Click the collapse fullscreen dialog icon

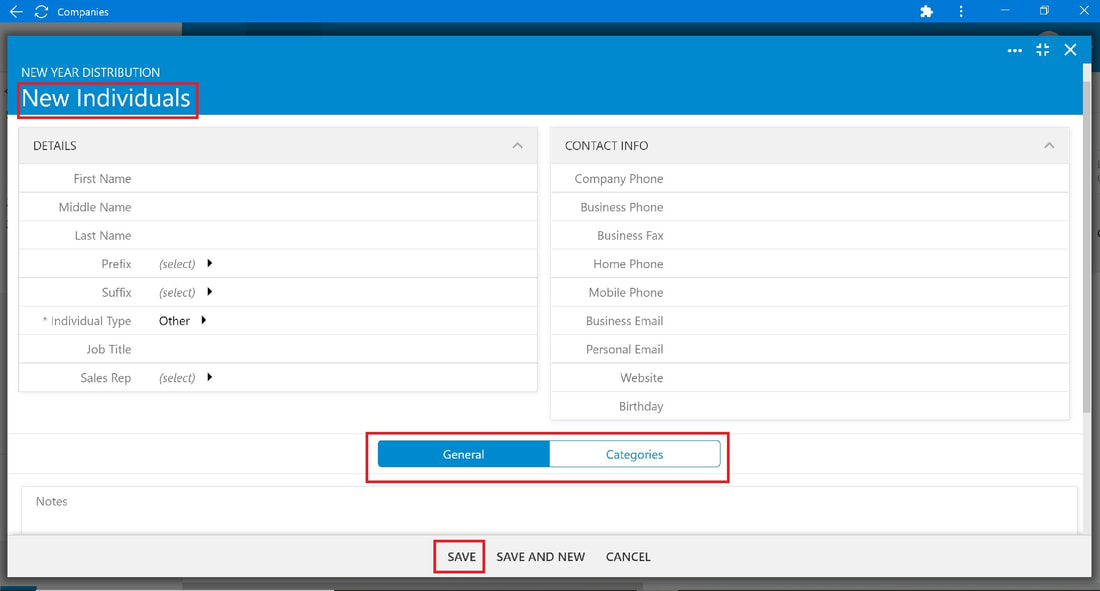[1042, 50]
